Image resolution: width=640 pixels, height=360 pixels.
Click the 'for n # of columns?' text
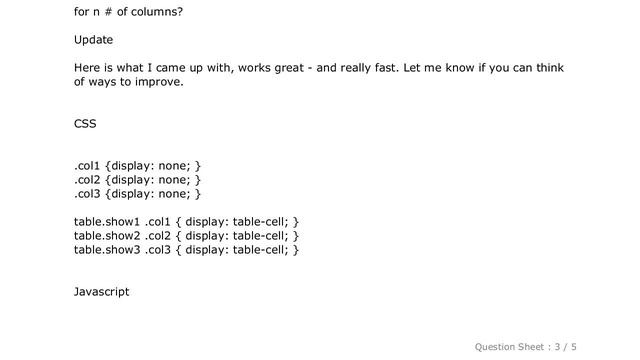coord(128,12)
